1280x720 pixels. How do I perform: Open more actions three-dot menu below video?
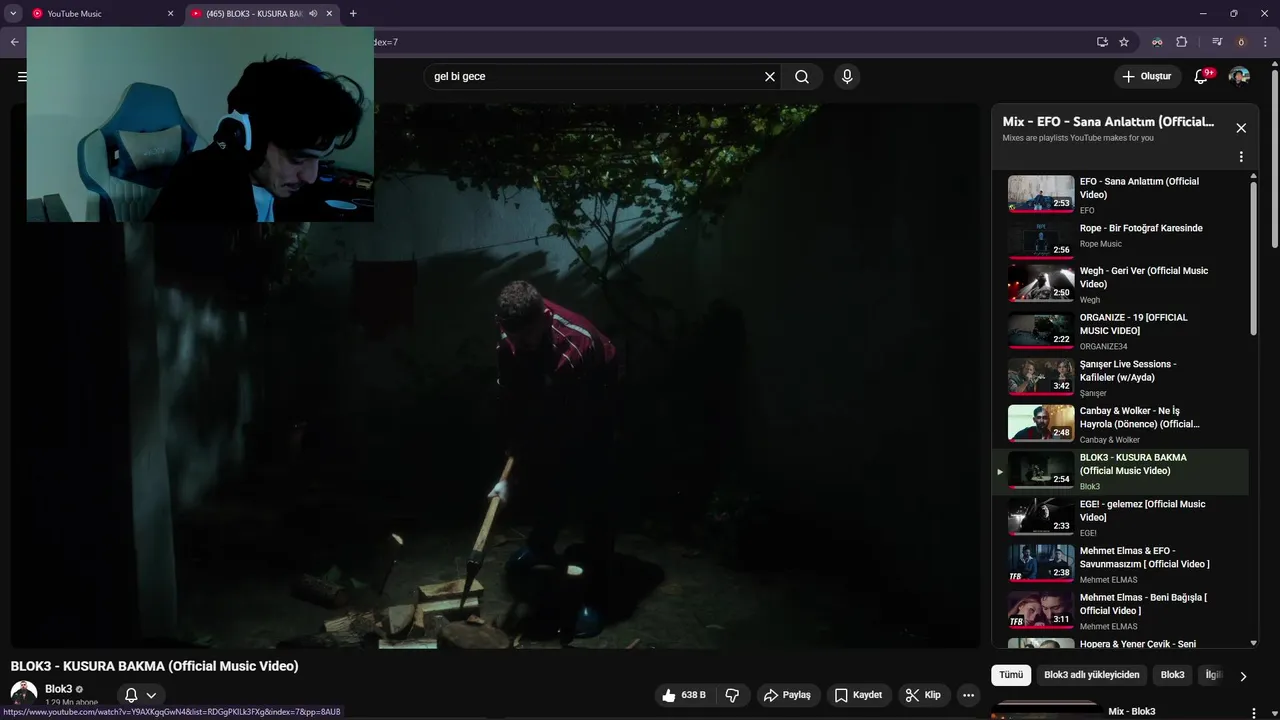pos(968,695)
